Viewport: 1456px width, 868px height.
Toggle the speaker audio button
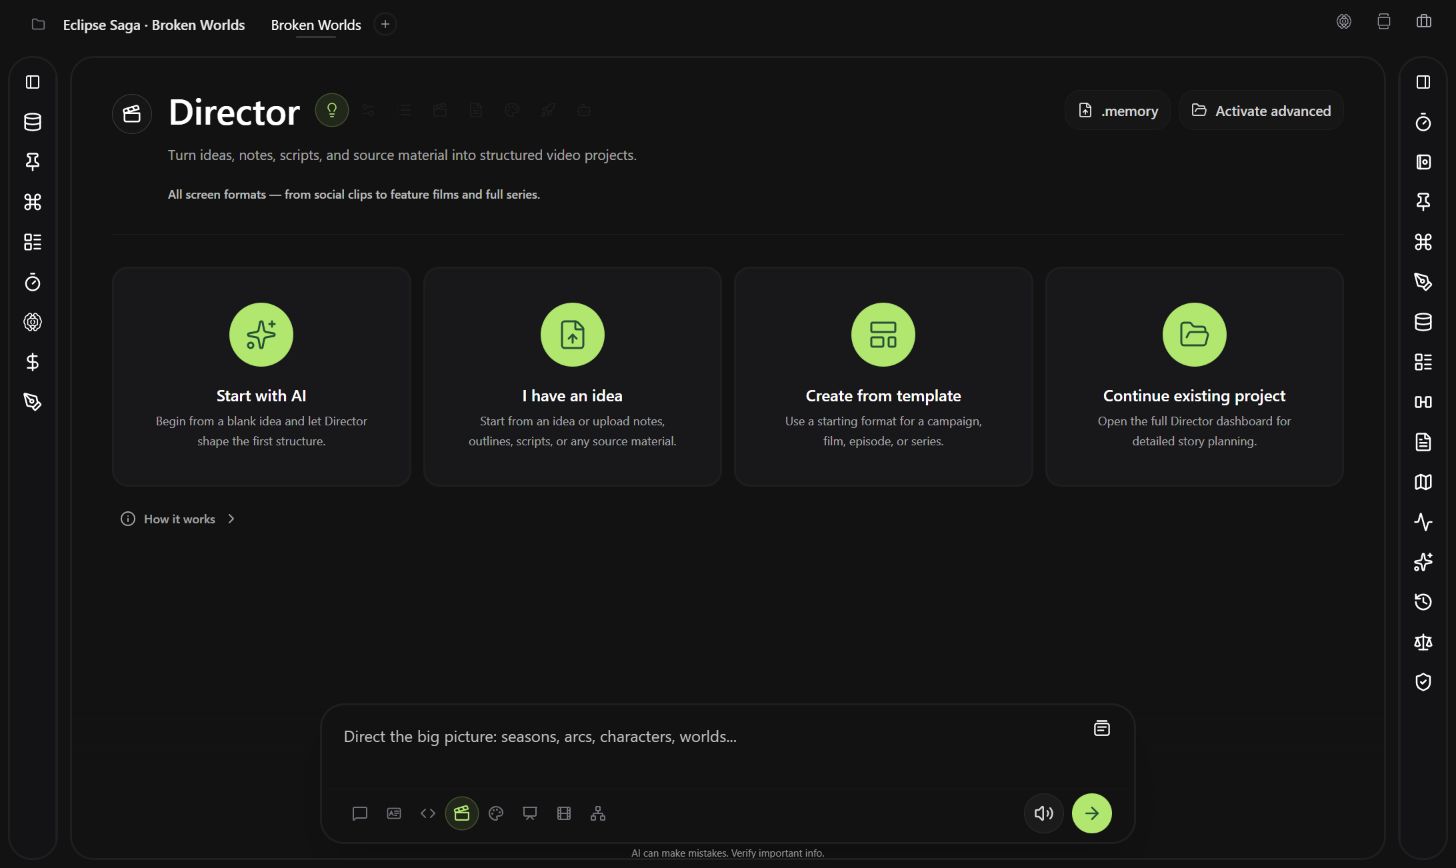click(1044, 813)
